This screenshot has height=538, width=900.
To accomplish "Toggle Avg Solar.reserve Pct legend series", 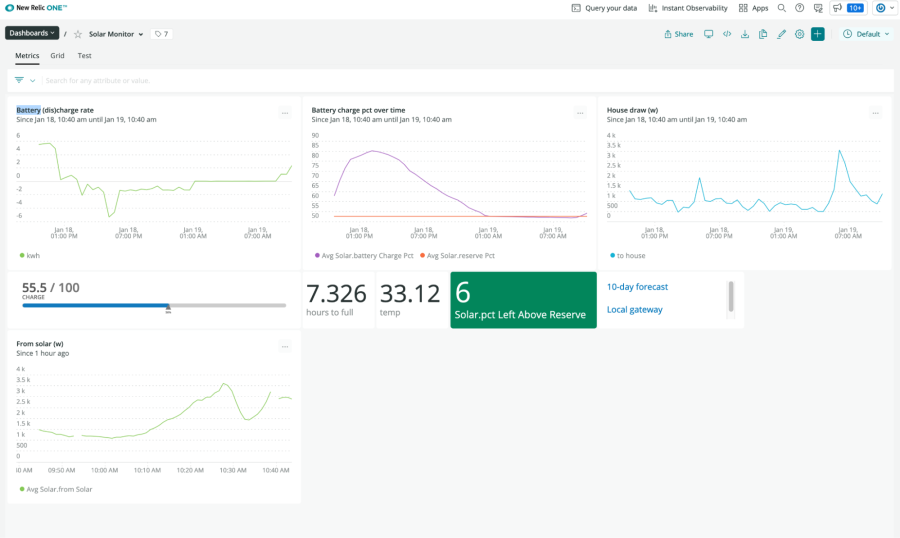I will pyautogui.click(x=459, y=255).
